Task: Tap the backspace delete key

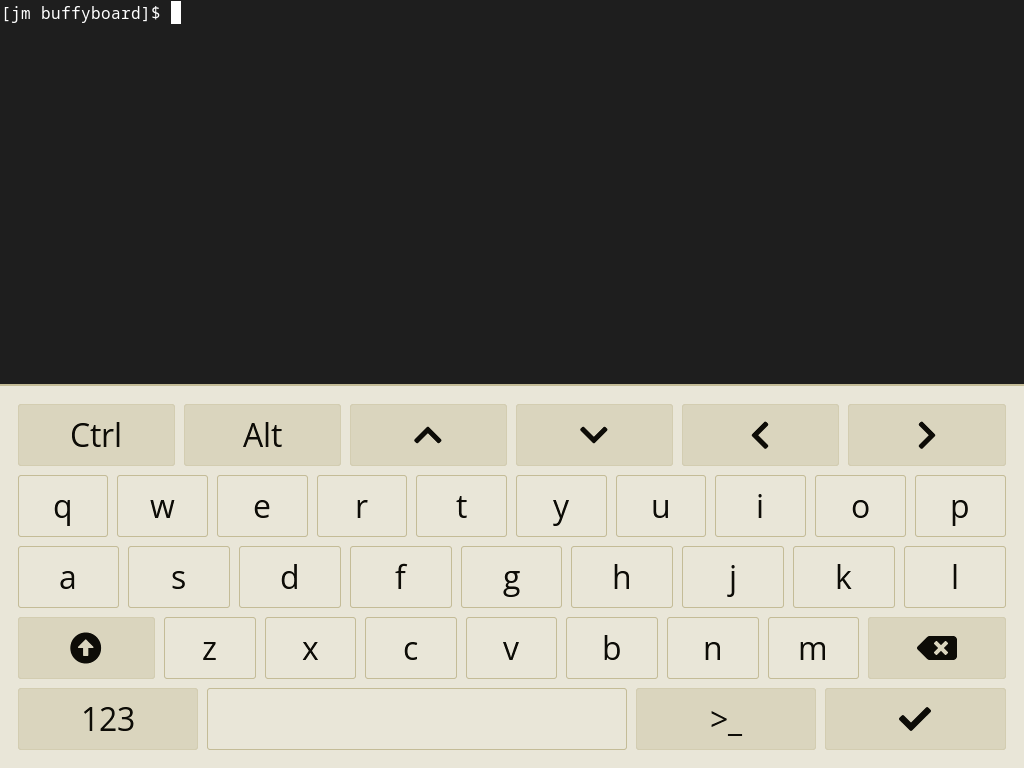Action: (936, 648)
